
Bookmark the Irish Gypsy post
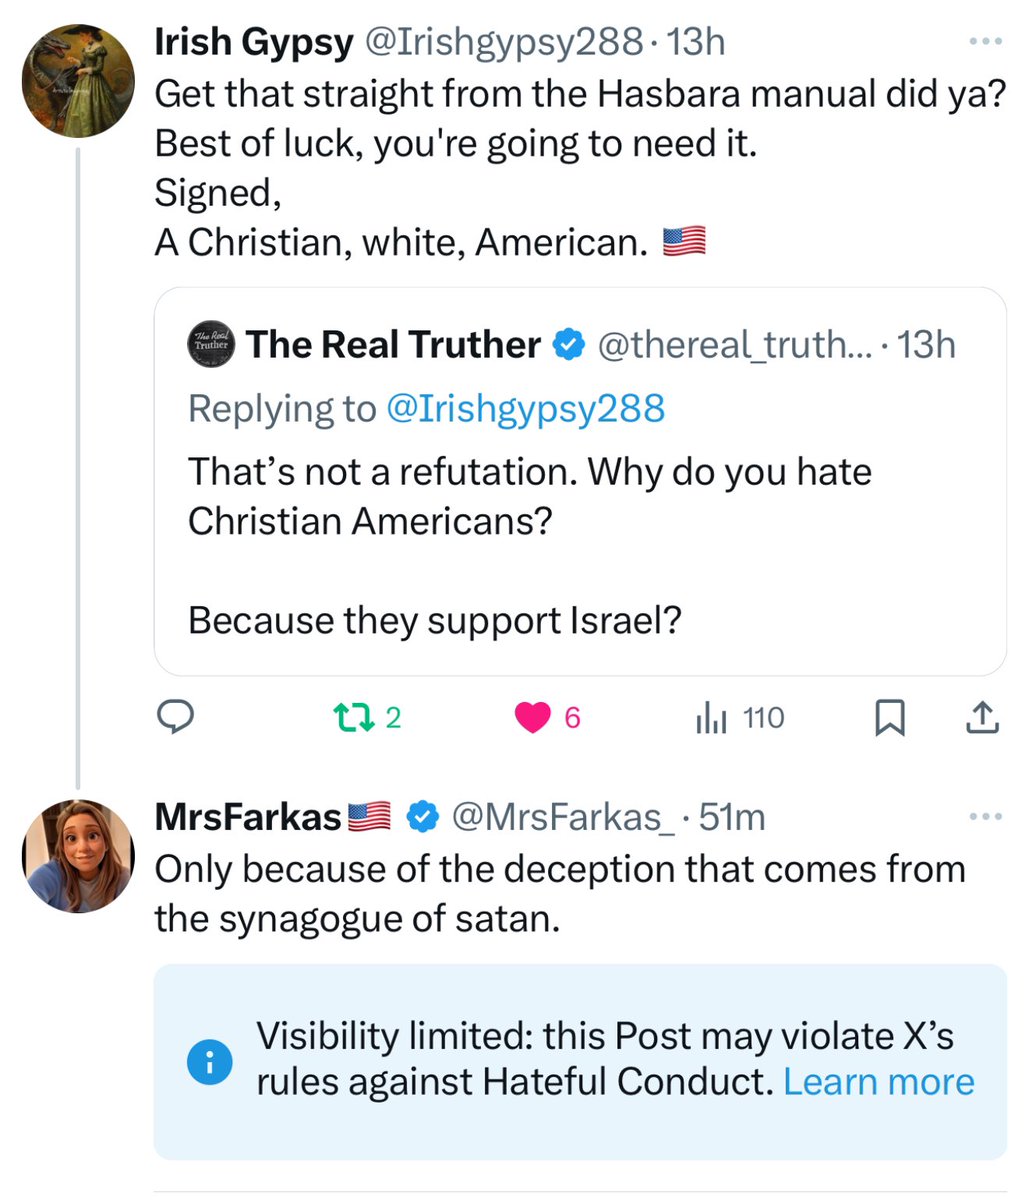point(889,717)
